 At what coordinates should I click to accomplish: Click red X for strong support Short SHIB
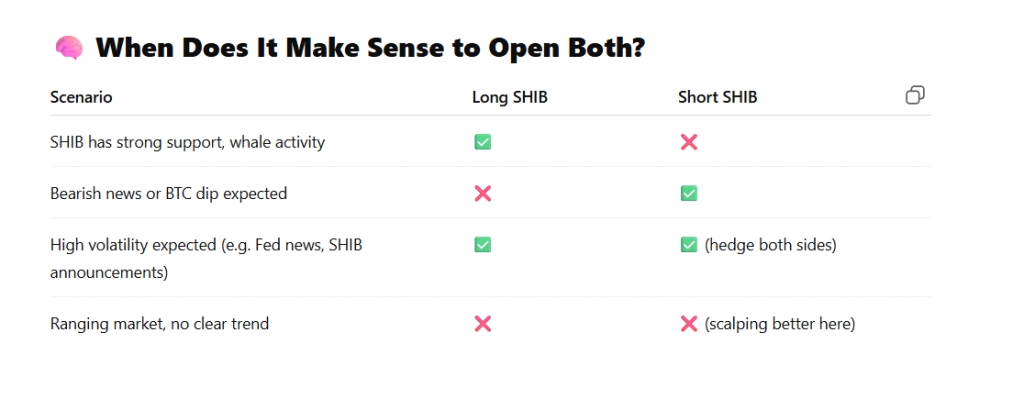688,142
